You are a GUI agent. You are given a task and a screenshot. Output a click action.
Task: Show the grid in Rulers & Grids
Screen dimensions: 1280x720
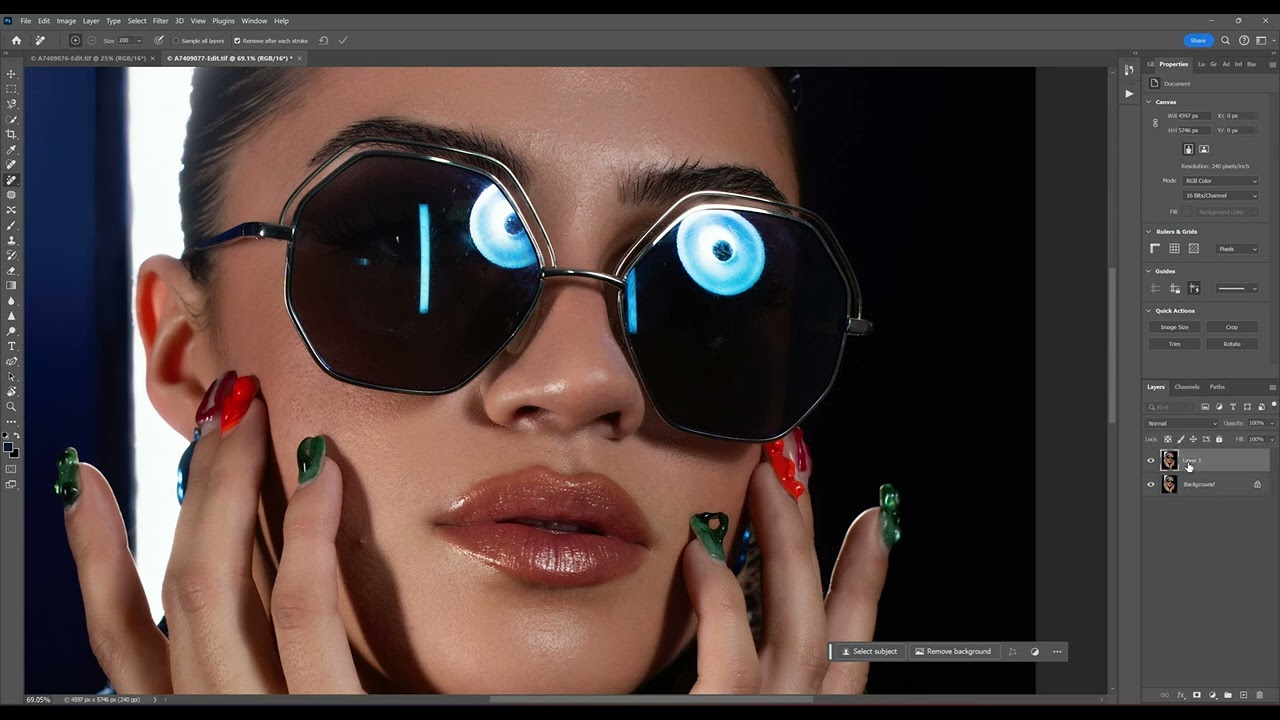point(1174,248)
